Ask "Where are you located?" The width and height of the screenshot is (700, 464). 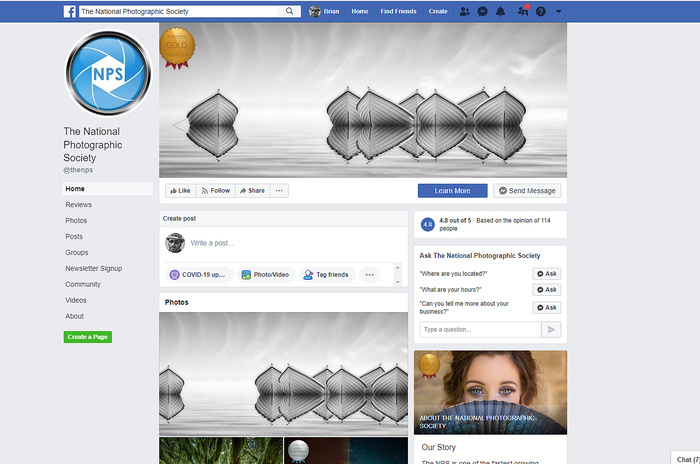pyautogui.click(x=547, y=274)
